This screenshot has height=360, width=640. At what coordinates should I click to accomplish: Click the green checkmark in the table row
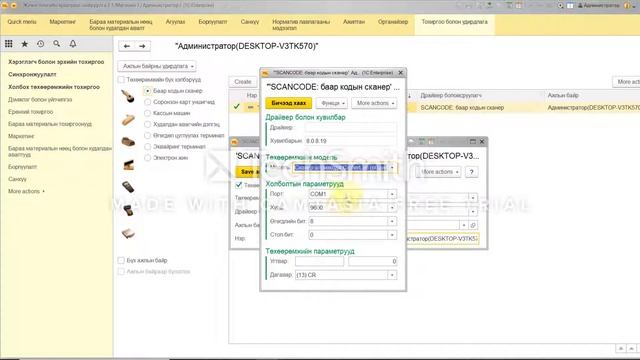pos(236,107)
